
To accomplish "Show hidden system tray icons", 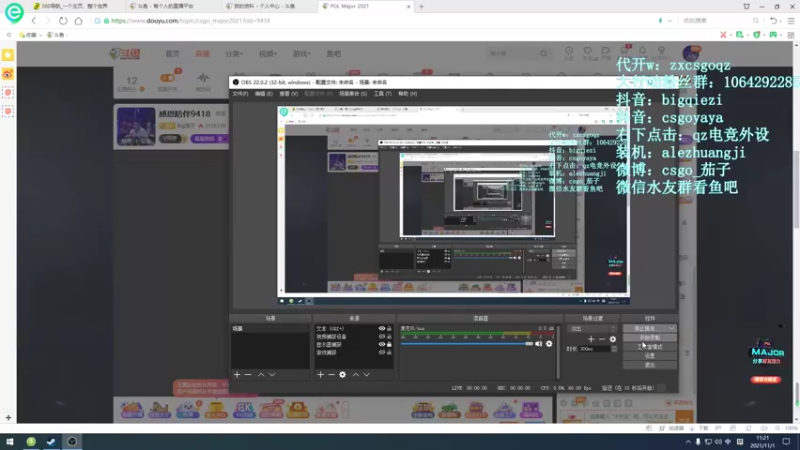I will [688, 442].
